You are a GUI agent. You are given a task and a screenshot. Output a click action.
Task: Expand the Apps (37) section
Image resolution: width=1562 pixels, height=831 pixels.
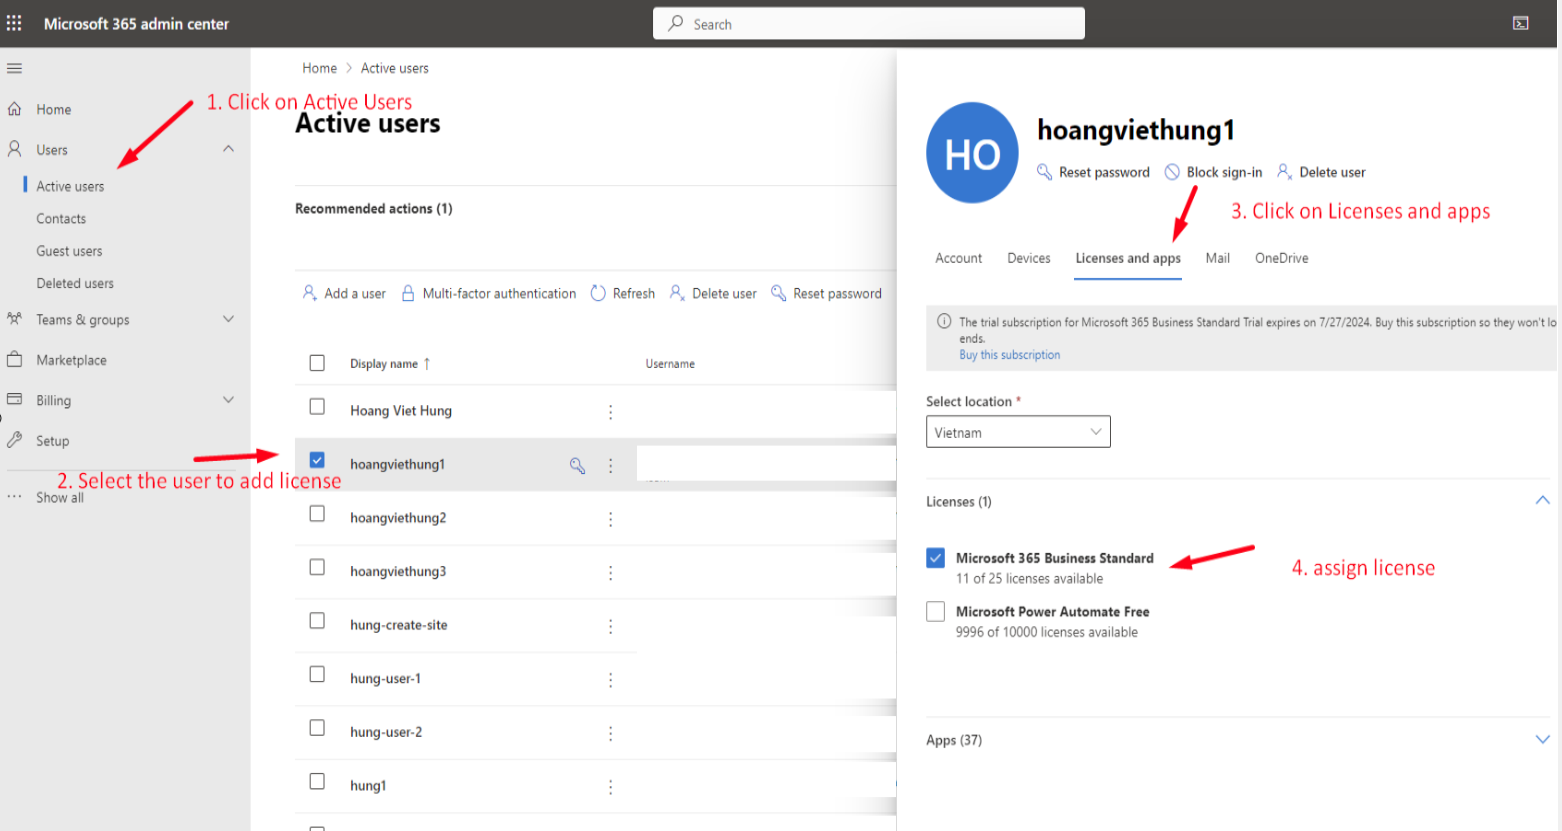click(x=1542, y=740)
